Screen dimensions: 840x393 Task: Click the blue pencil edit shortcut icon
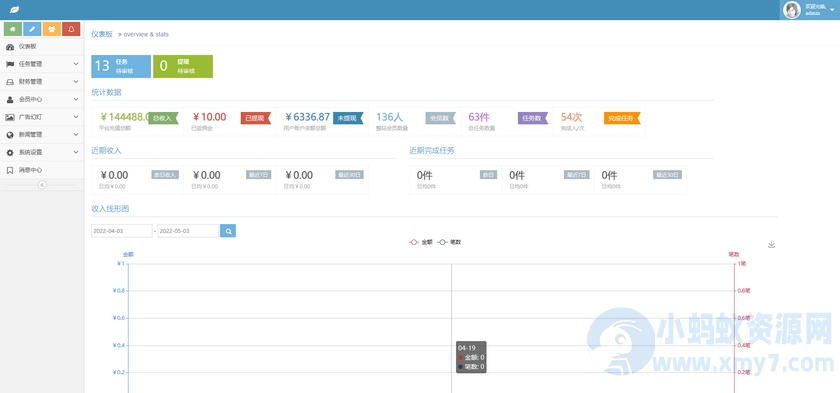coord(32,29)
